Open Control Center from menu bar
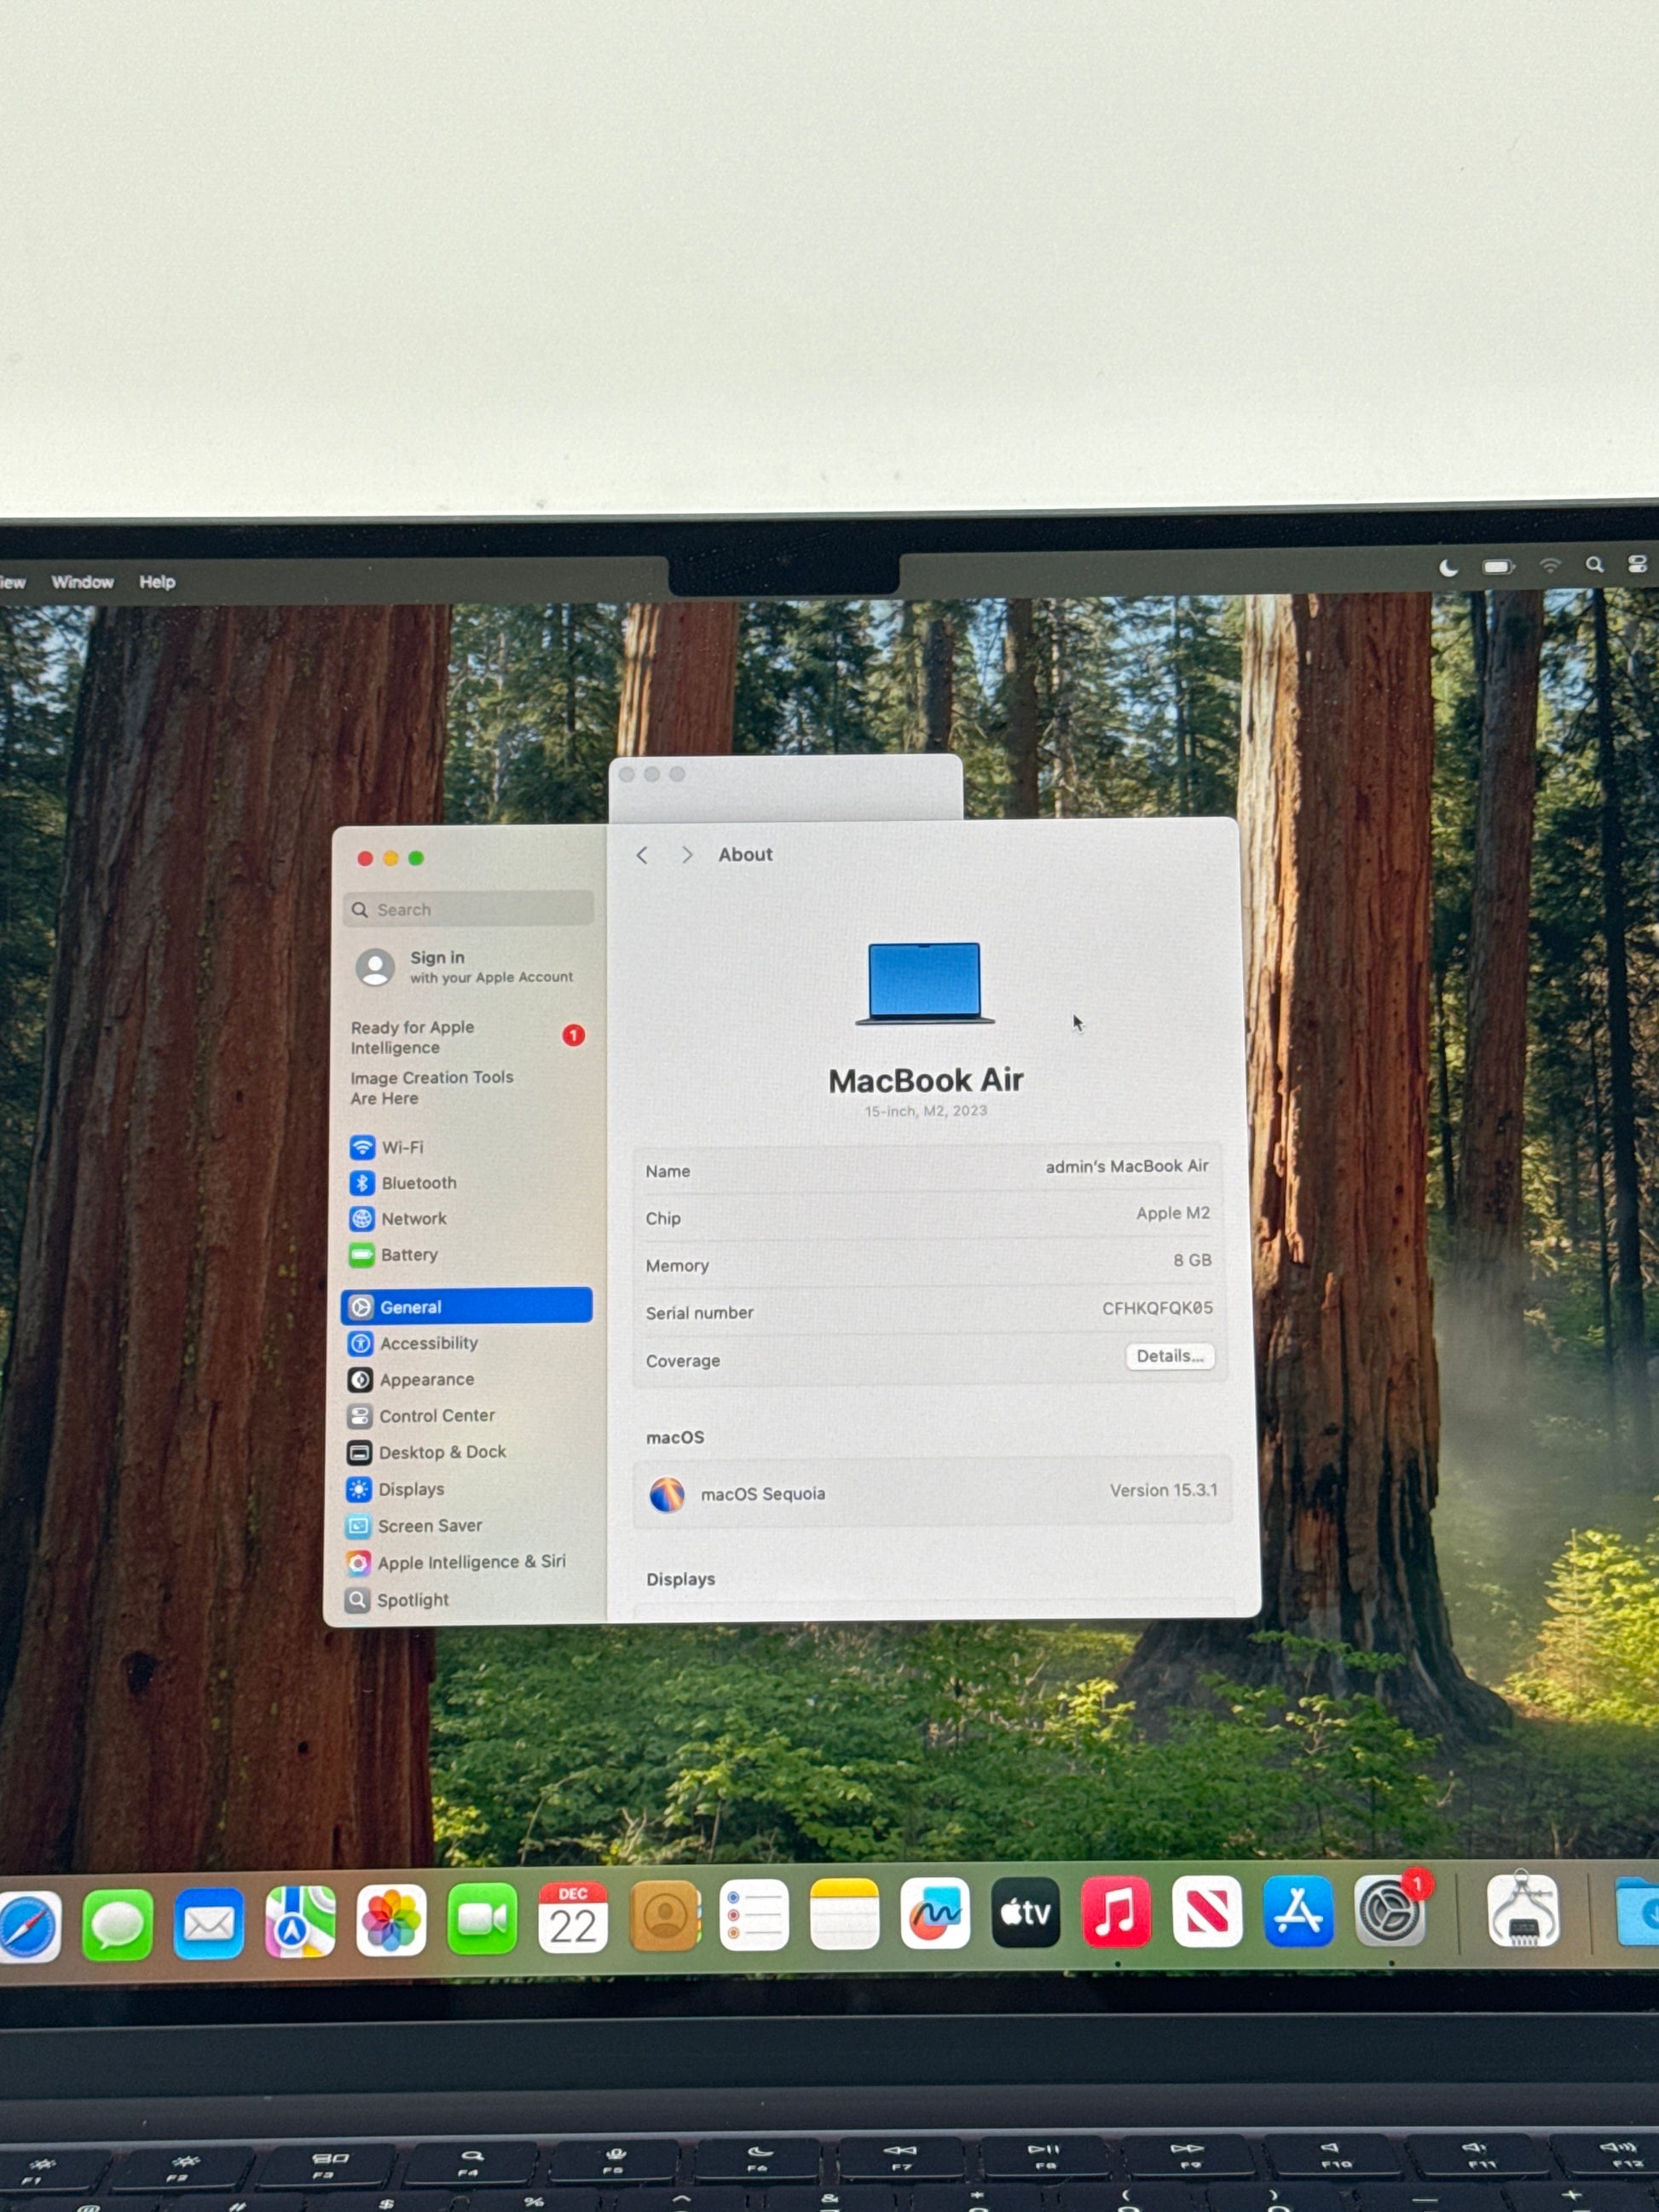 click(1637, 565)
